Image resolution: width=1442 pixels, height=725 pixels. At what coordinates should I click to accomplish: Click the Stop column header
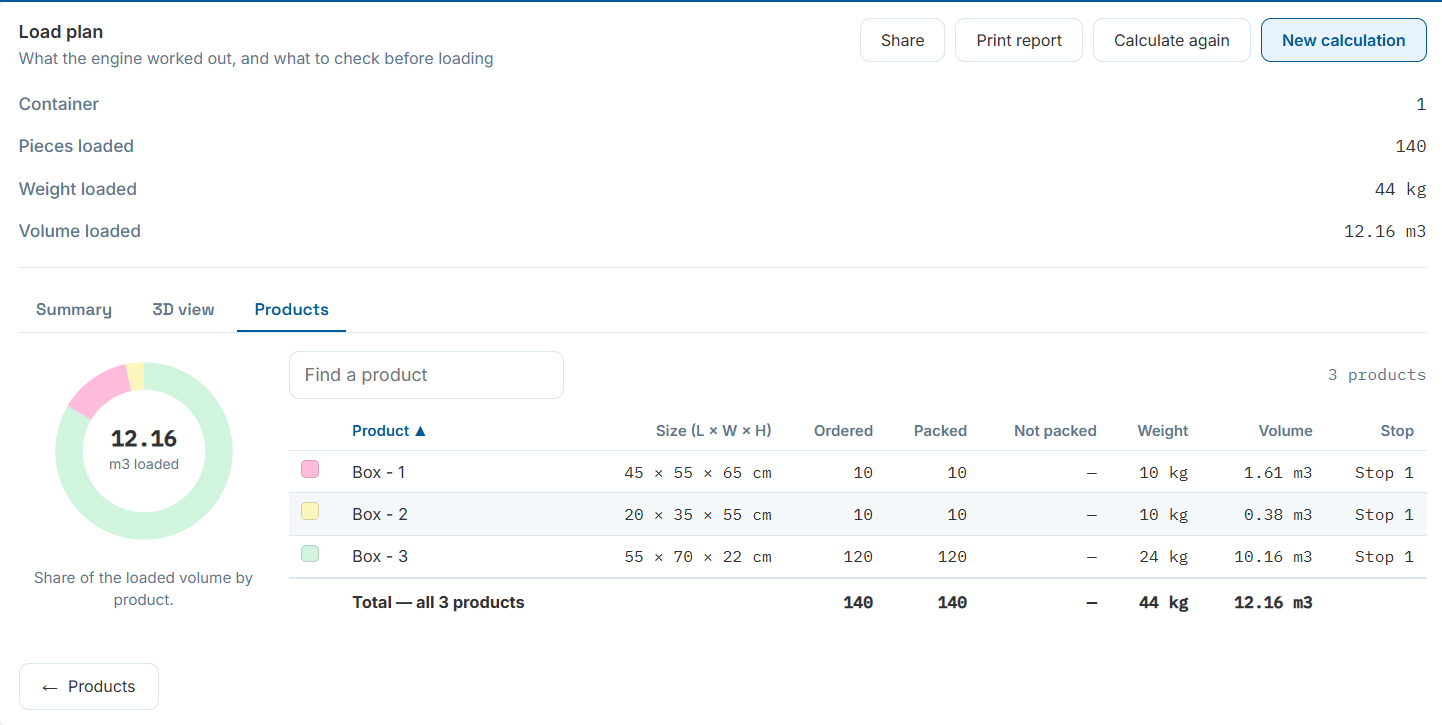[1397, 431]
